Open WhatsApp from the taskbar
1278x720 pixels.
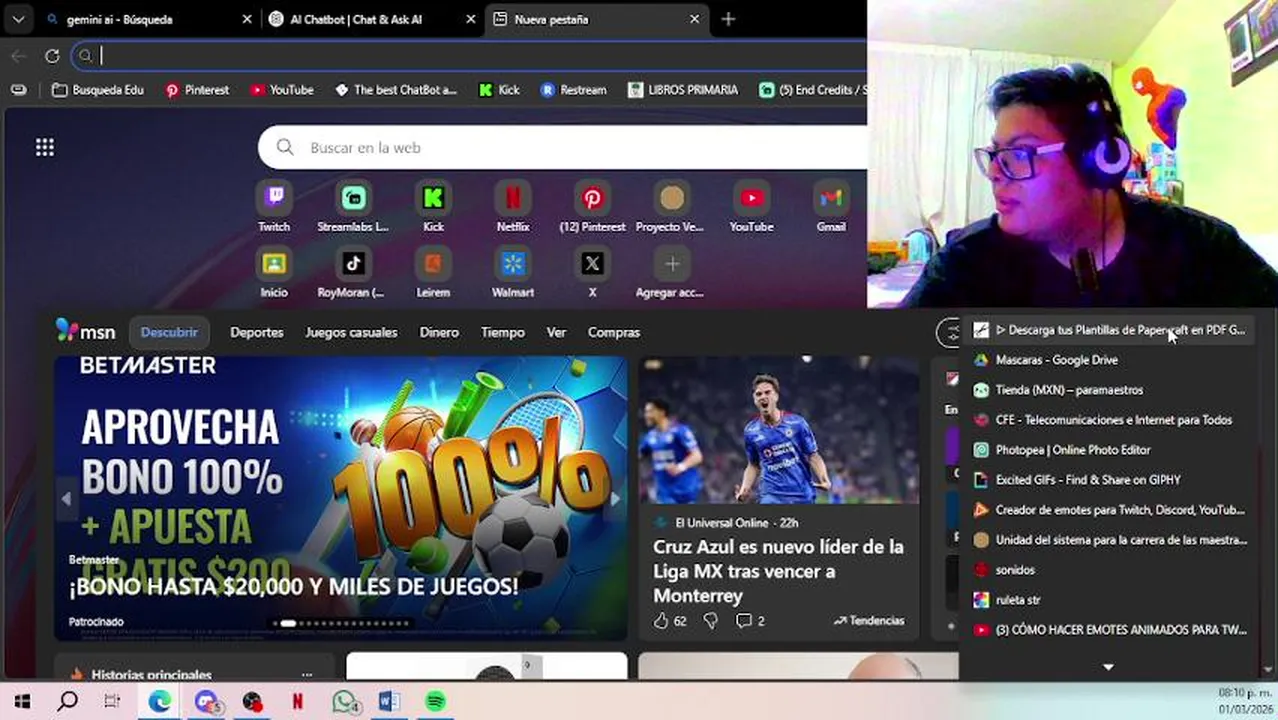pos(345,702)
